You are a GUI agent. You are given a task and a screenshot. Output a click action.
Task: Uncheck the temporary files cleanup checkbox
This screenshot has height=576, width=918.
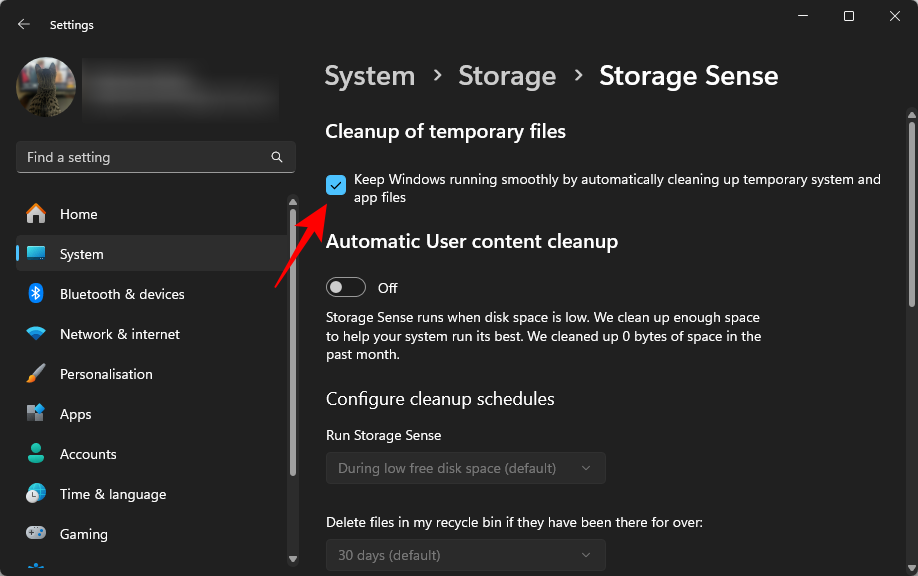click(x=336, y=185)
